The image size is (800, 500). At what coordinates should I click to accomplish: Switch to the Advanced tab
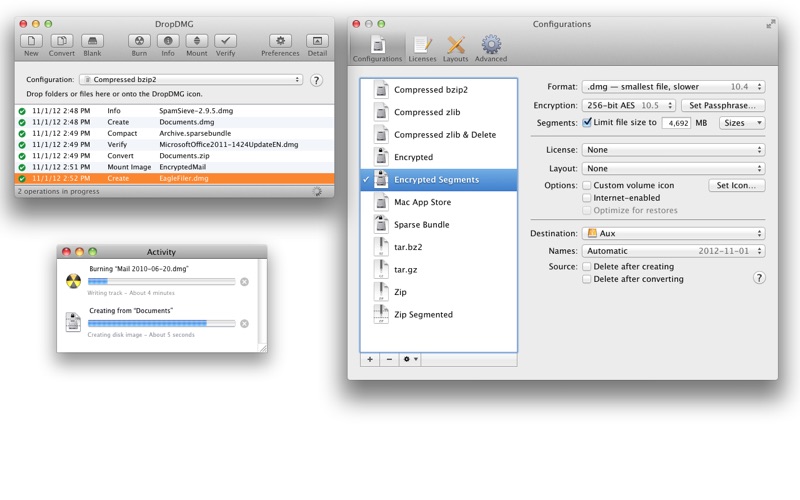pyautogui.click(x=490, y=46)
